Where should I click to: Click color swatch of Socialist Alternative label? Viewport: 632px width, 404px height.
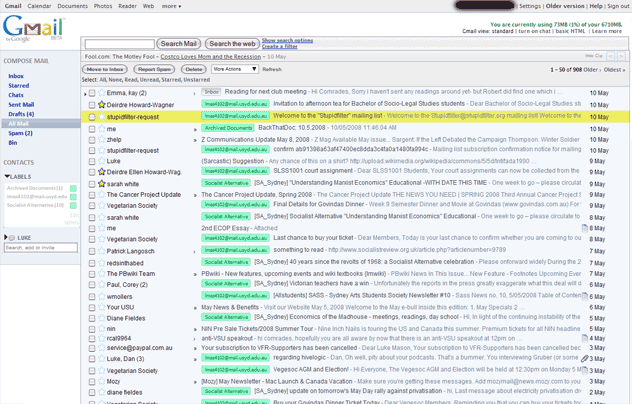coord(73,206)
